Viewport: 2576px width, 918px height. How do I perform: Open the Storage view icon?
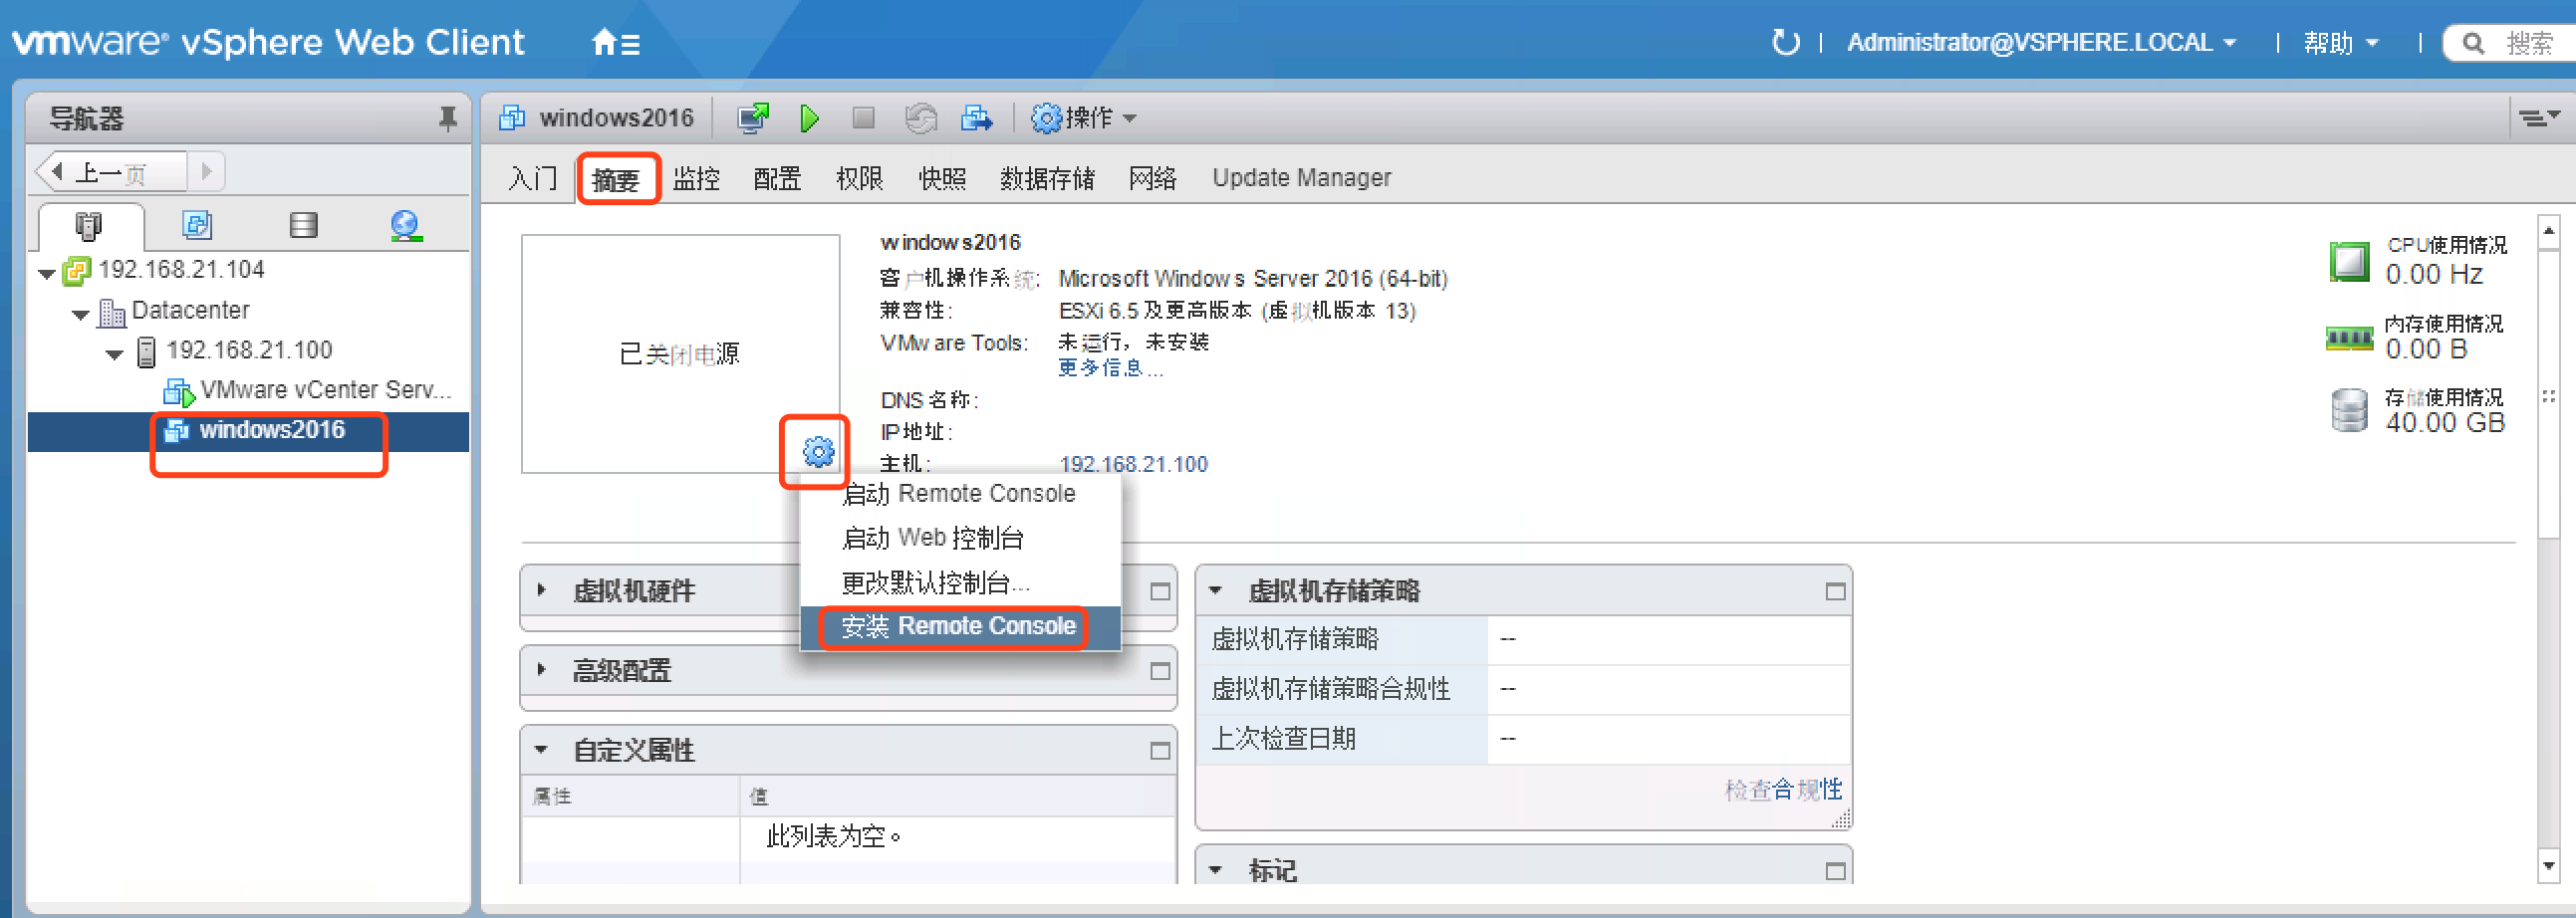(304, 225)
